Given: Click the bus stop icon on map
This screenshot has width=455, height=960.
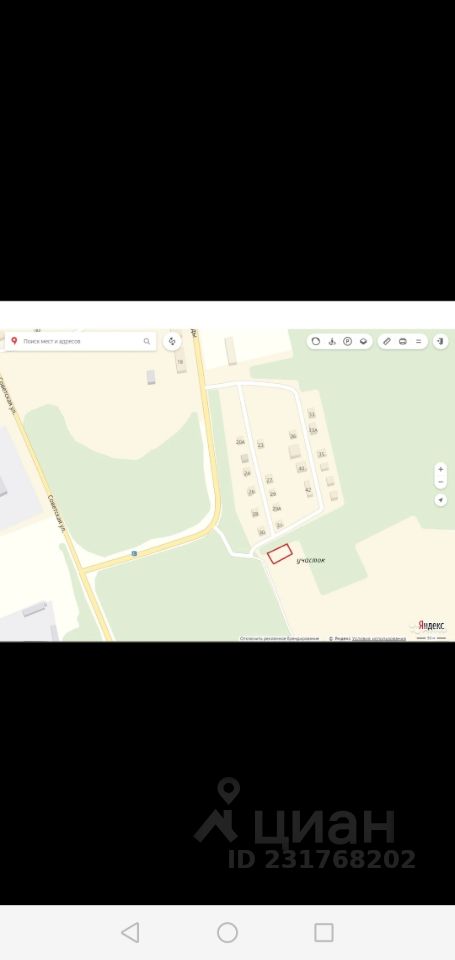Looking at the screenshot, I should pos(134,553).
